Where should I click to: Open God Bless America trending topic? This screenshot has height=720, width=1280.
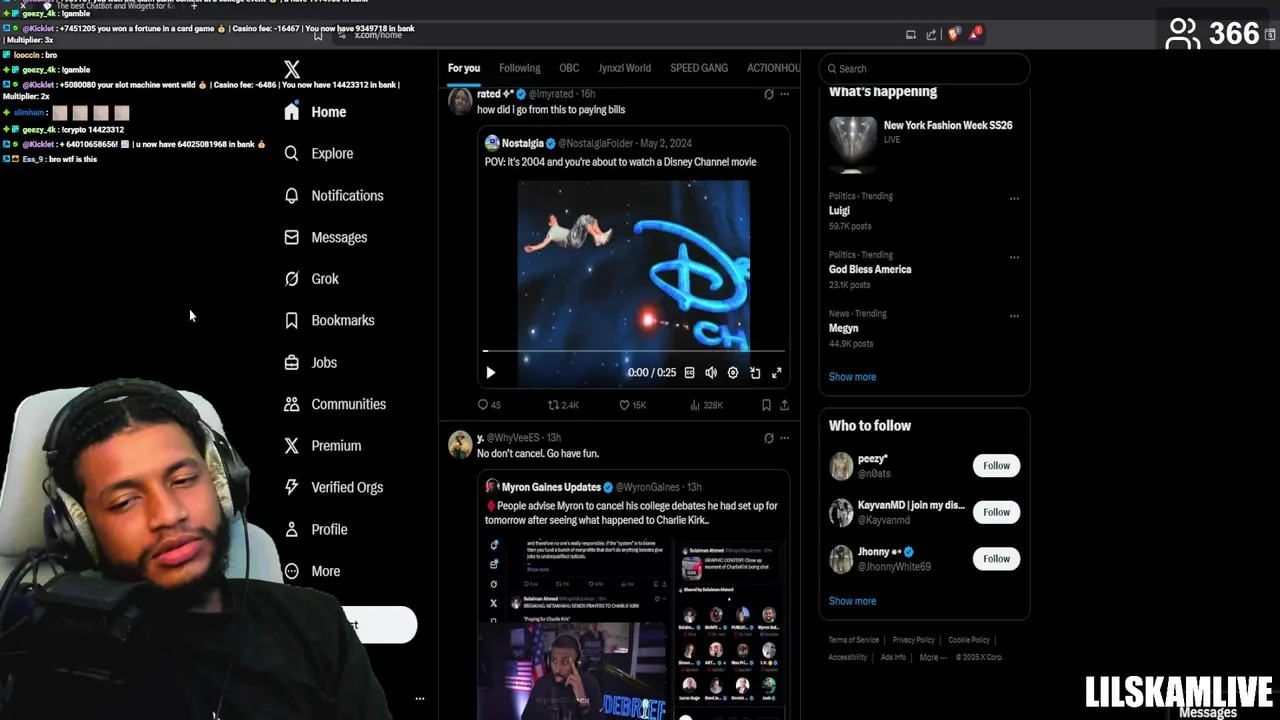pyautogui.click(x=870, y=270)
